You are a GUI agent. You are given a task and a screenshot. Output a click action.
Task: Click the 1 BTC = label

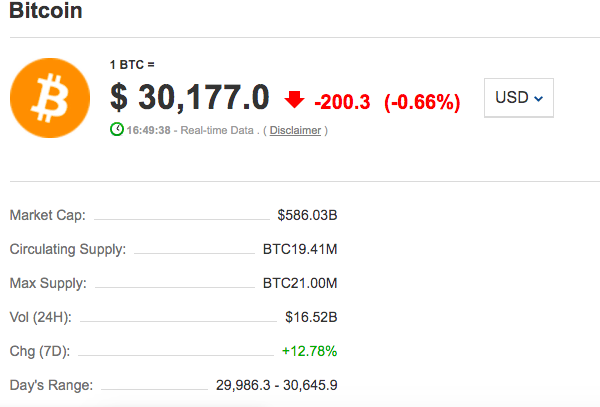click(132, 65)
